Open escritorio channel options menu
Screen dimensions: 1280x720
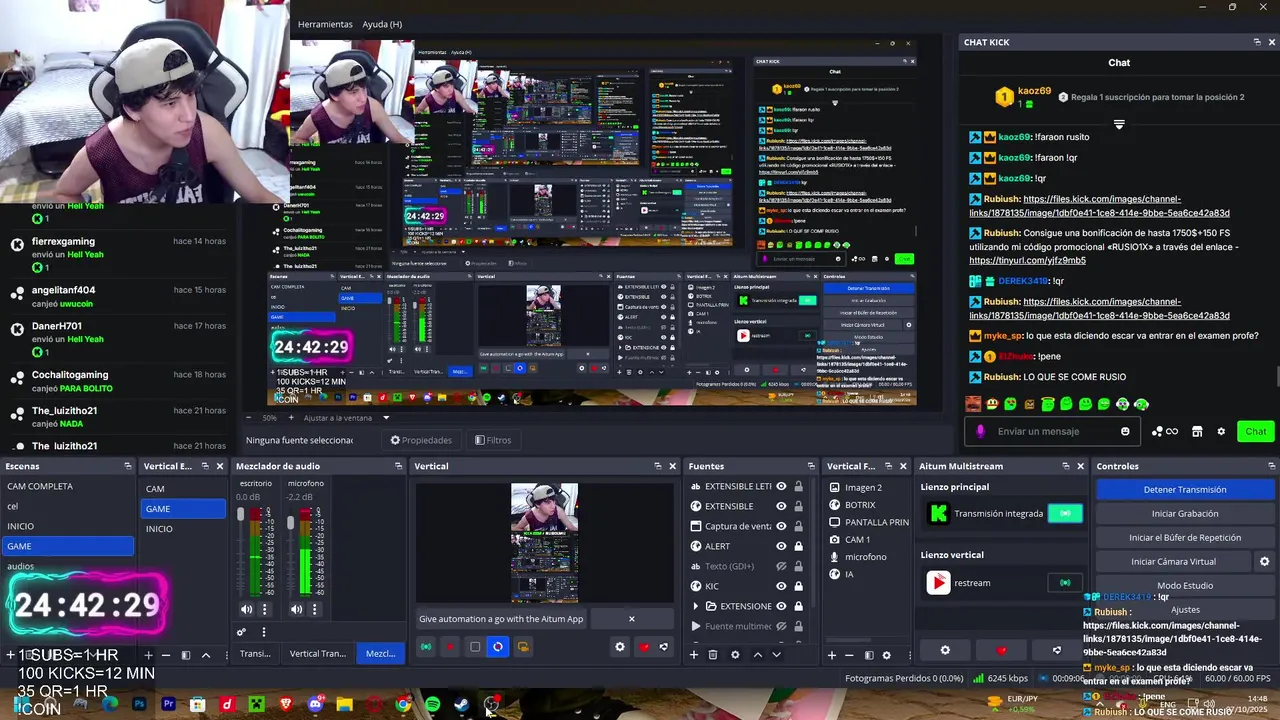[264, 609]
